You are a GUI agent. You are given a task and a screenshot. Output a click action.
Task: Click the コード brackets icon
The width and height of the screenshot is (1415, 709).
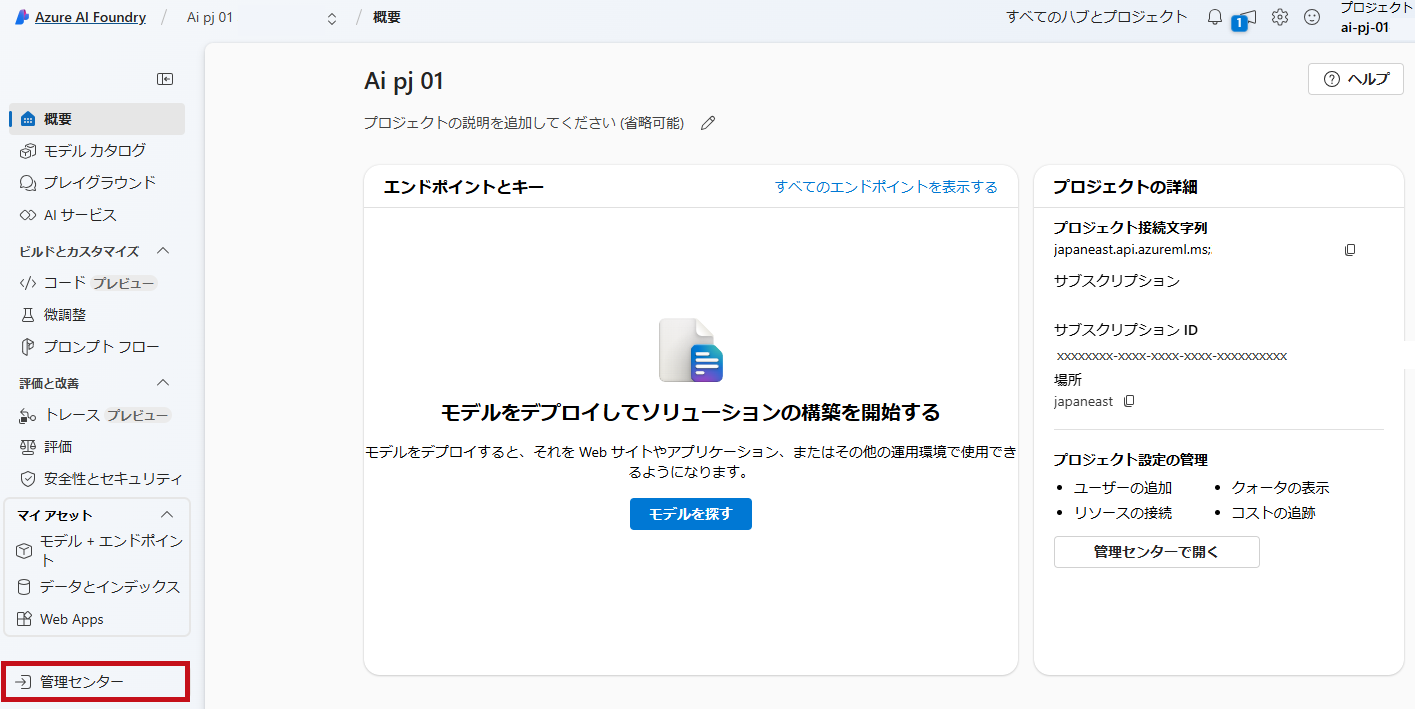[x=28, y=283]
